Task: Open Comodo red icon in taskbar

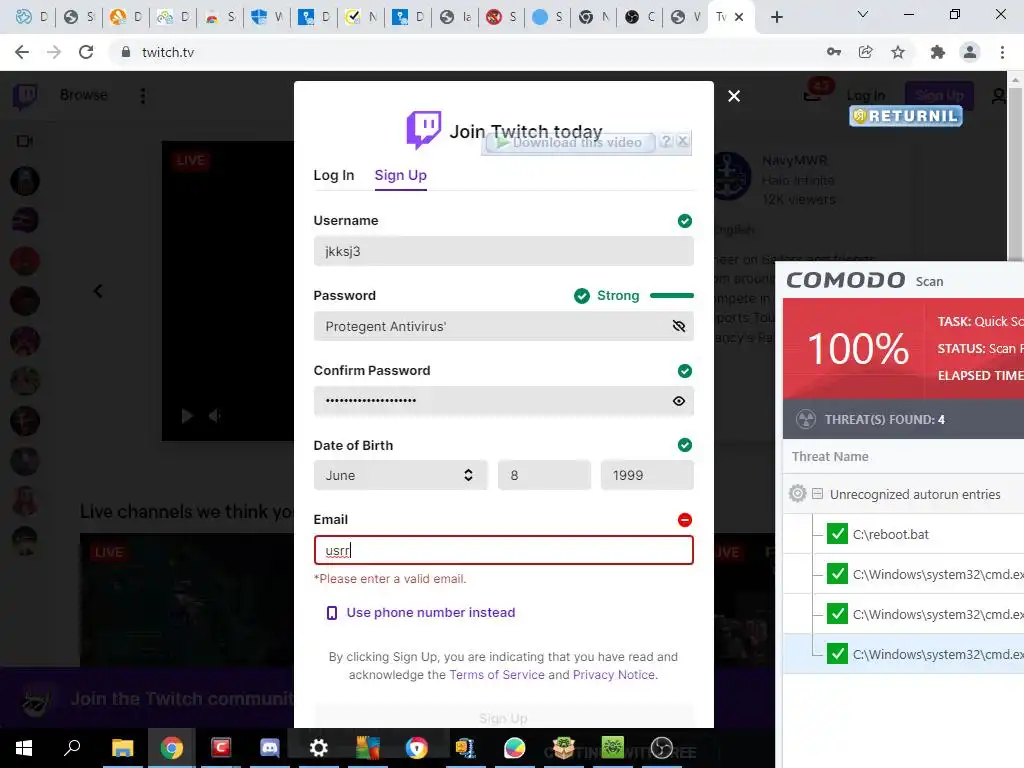Action: [x=221, y=748]
